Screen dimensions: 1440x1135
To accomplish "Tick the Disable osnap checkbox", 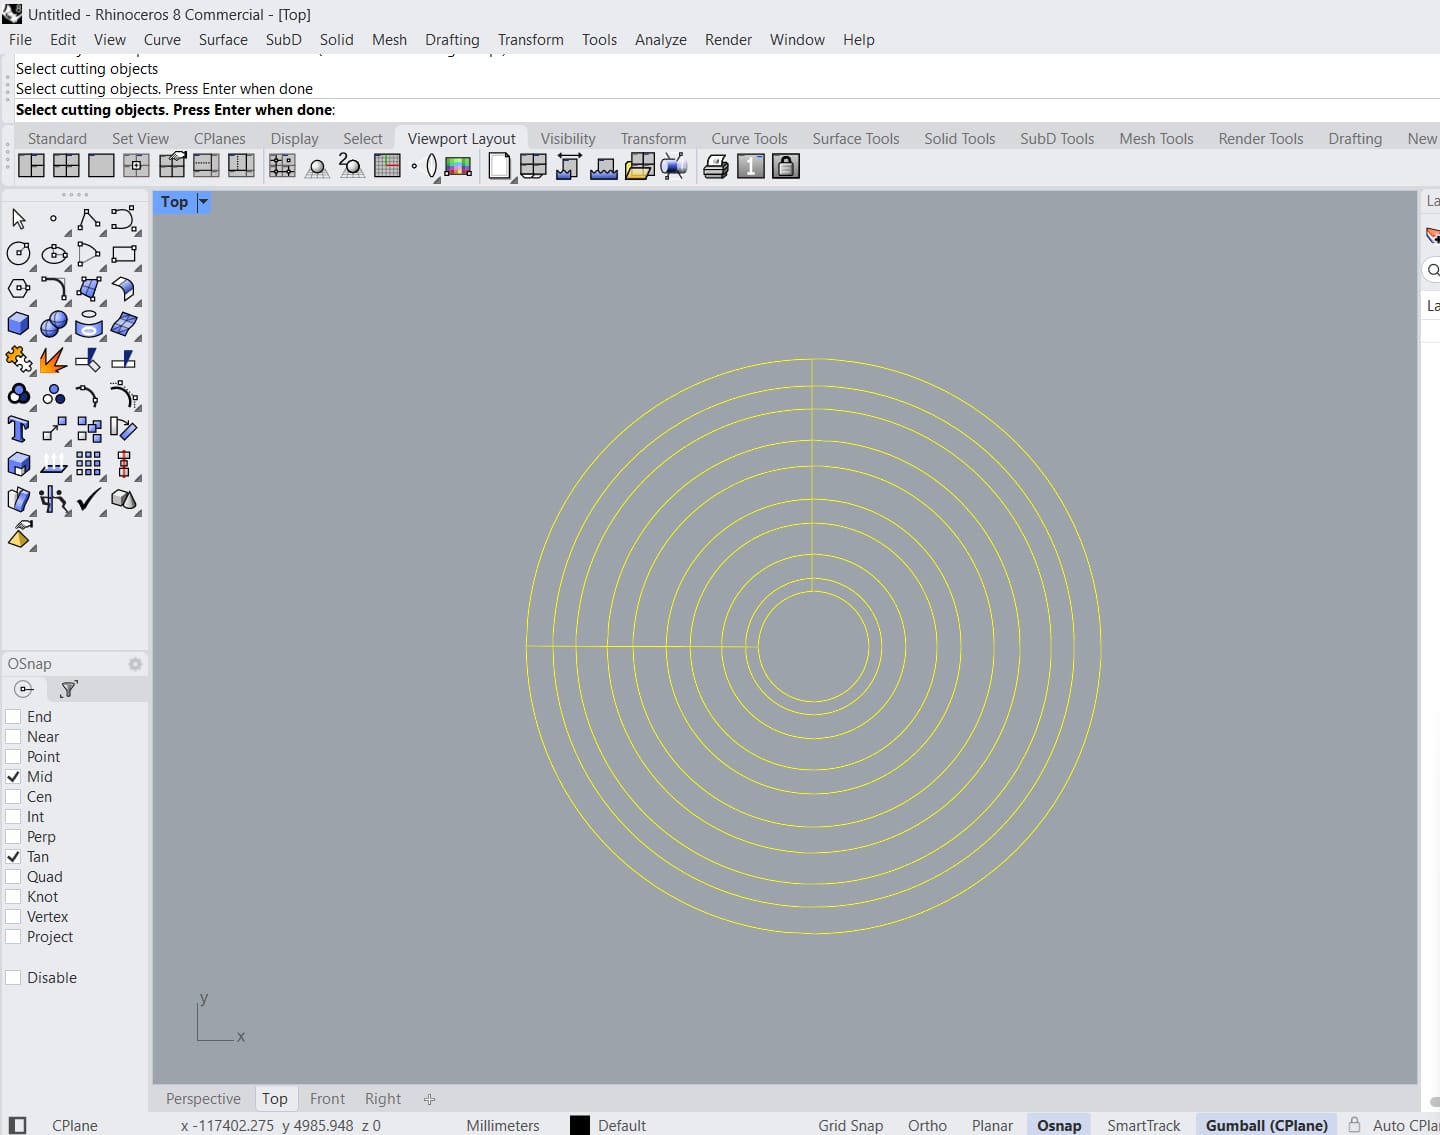I will (14, 978).
